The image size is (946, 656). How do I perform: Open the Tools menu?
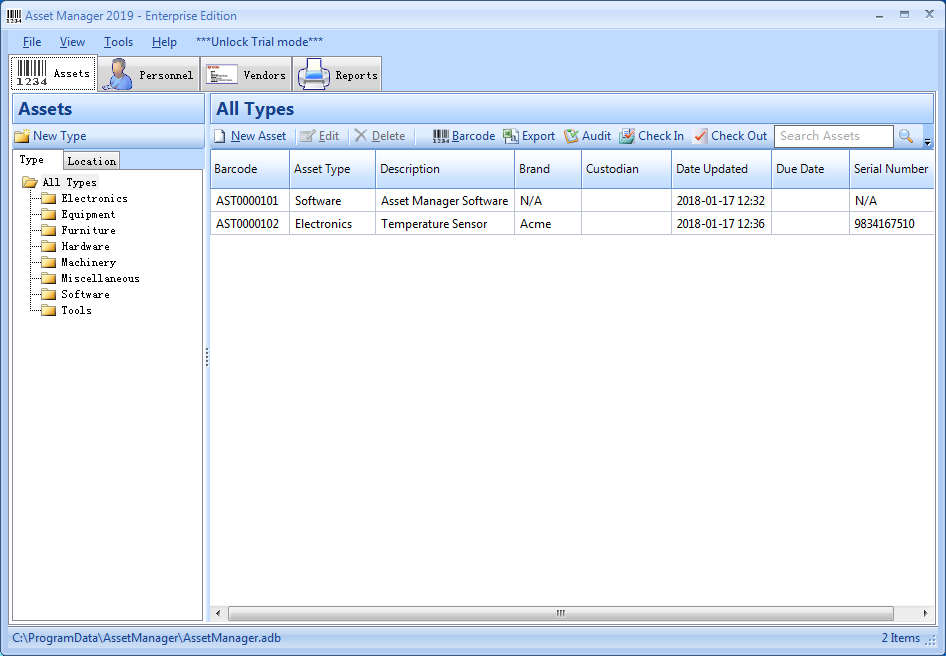click(x=118, y=42)
